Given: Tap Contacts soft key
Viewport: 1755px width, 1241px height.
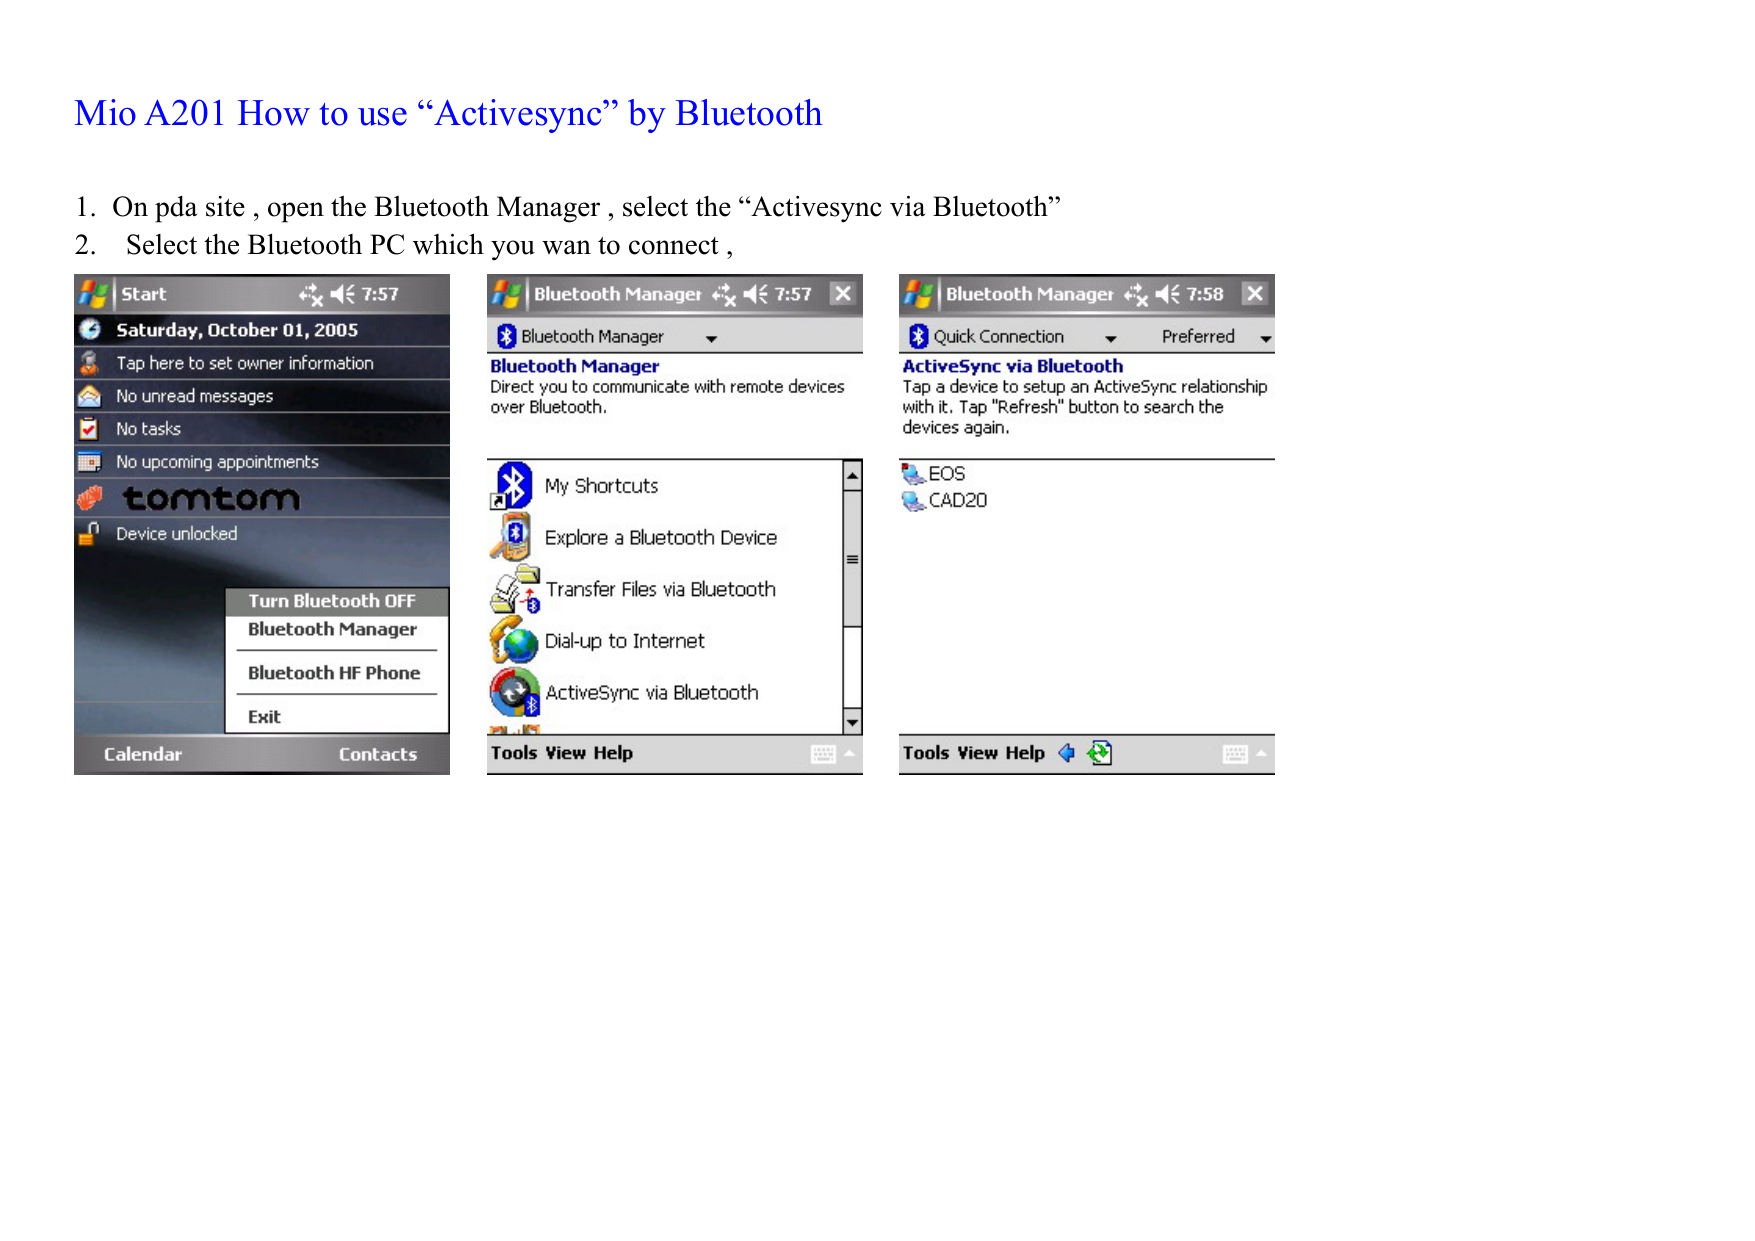Looking at the screenshot, I should [378, 754].
